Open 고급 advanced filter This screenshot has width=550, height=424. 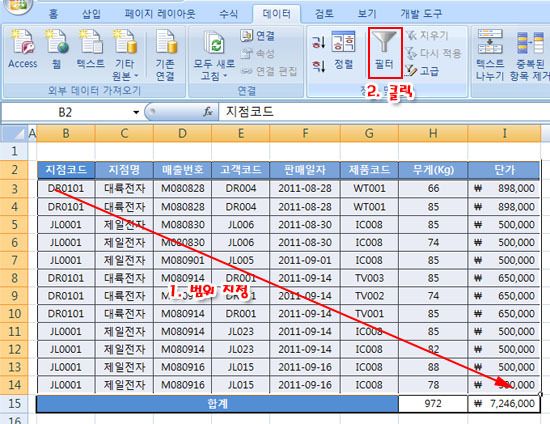pyautogui.click(x=422, y=71)
